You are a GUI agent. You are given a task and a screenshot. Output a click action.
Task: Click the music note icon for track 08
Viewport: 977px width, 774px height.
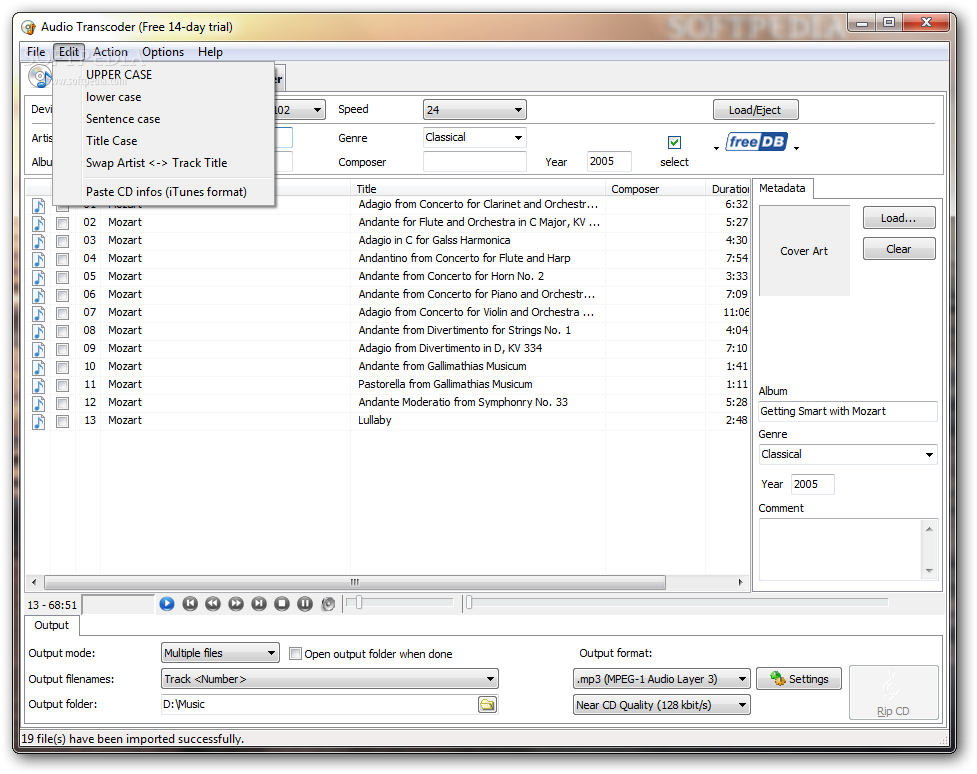(39, 331)
